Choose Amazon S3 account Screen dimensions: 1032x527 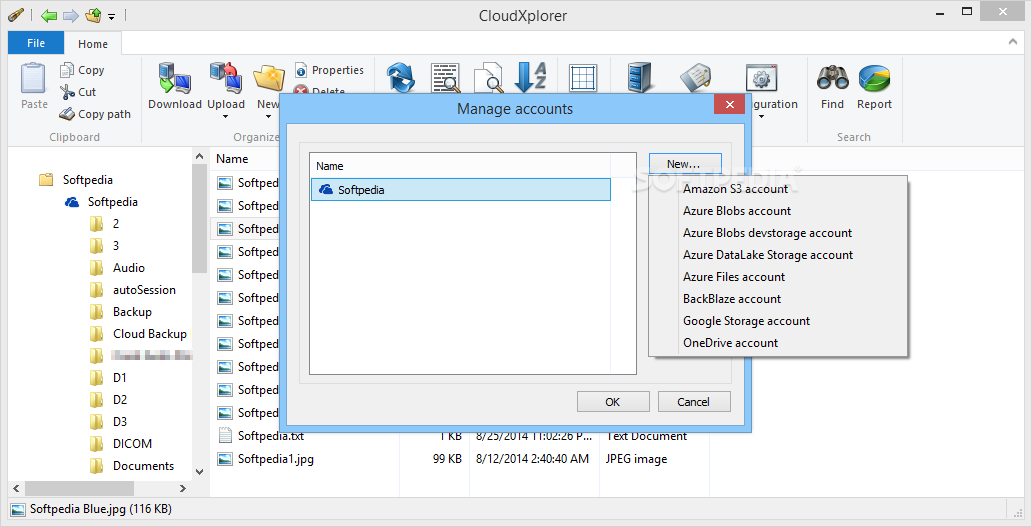click(x=778, y=189)
